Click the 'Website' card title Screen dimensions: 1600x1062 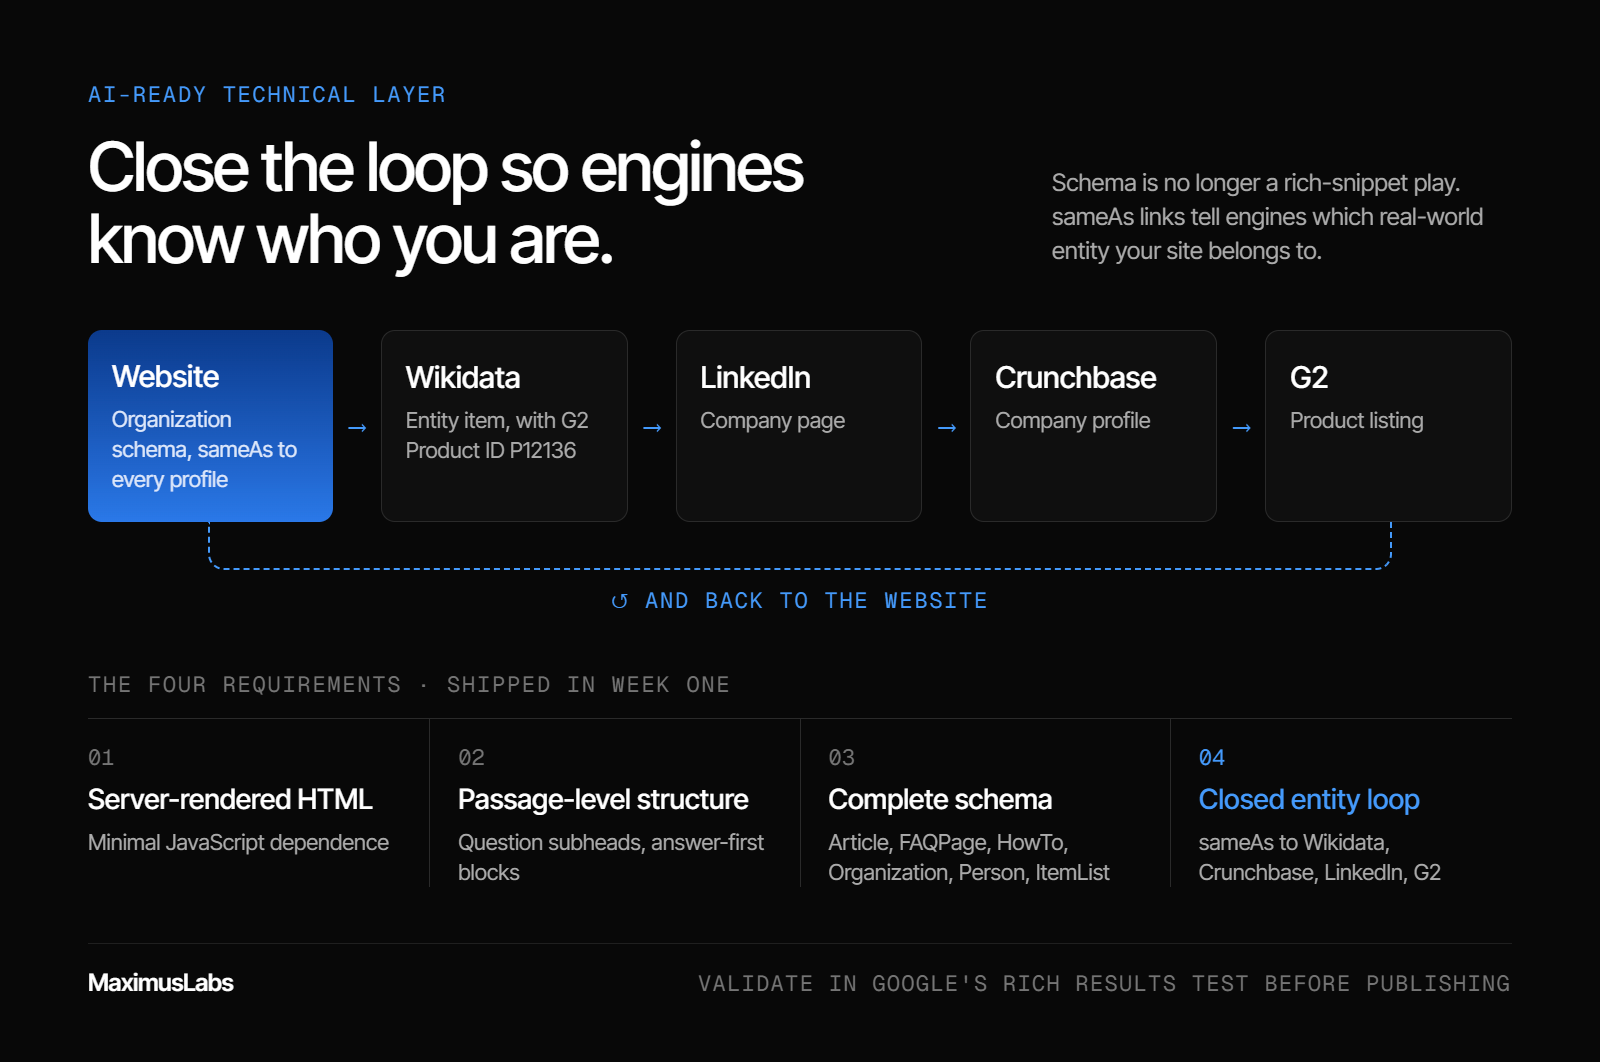165,377
